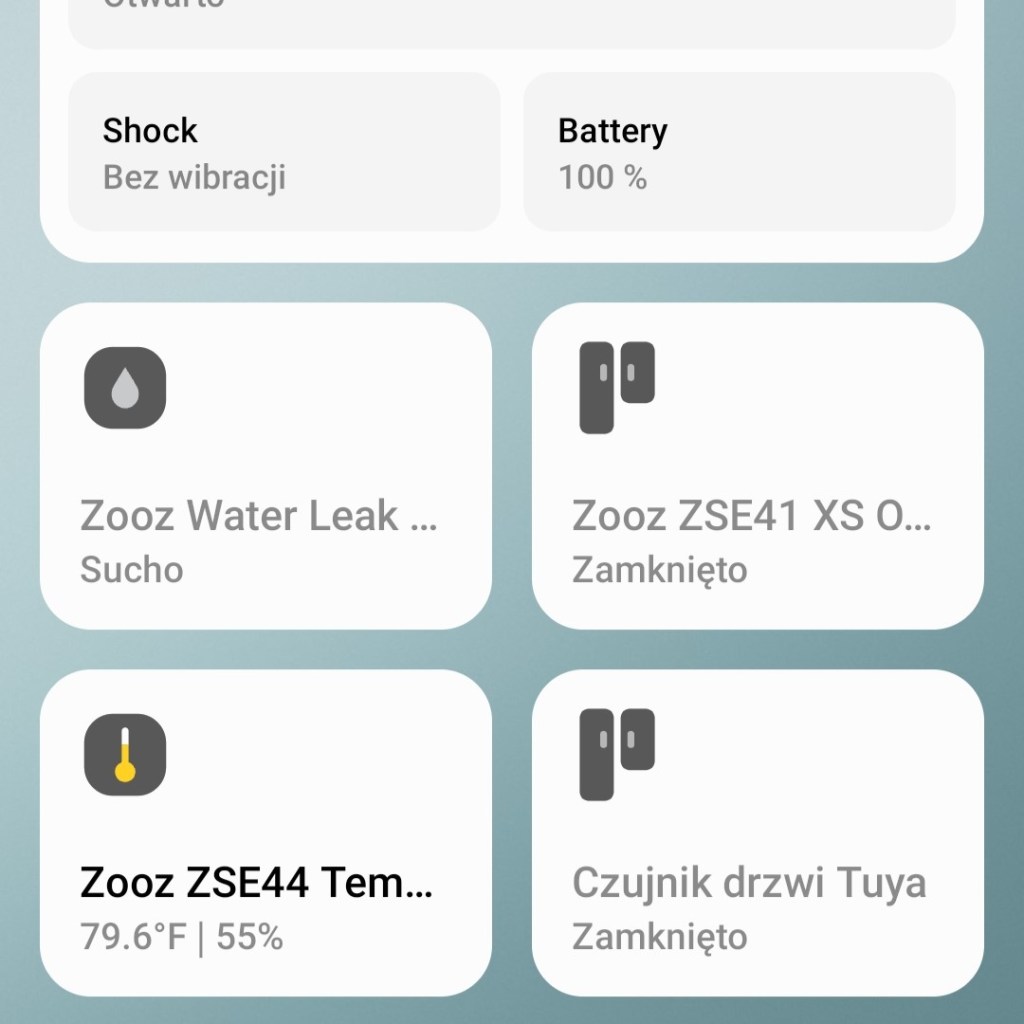Tap the Czujnik drzwi Tuya sensor icon

[x=617, y=755]
